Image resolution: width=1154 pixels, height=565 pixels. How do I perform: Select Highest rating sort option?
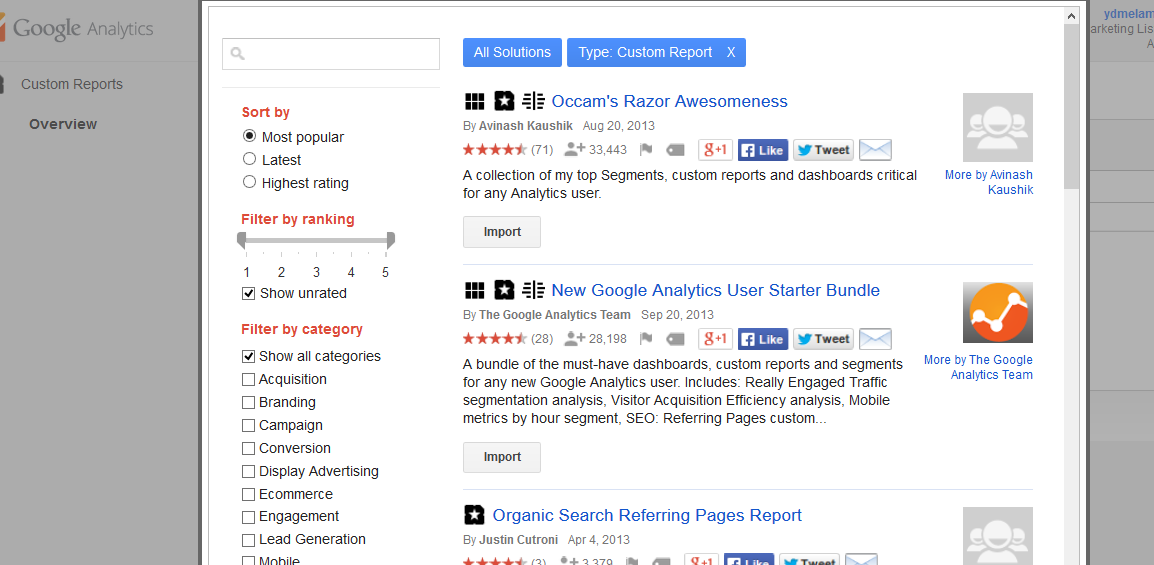(x=250, y=182)
